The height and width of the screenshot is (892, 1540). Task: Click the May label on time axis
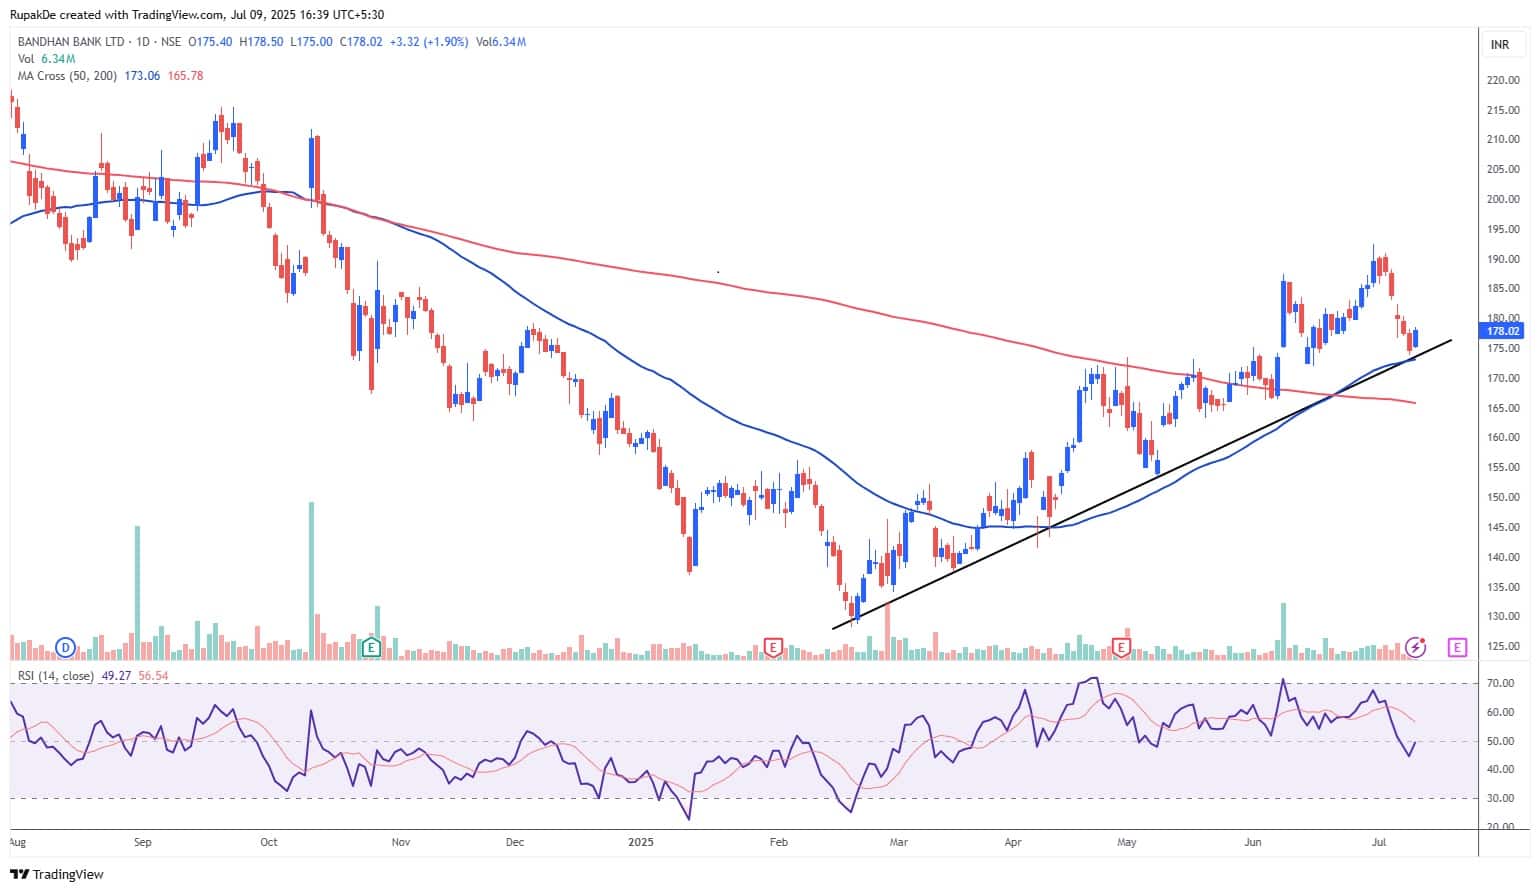pyautogui.click(x=1127, y=842)
